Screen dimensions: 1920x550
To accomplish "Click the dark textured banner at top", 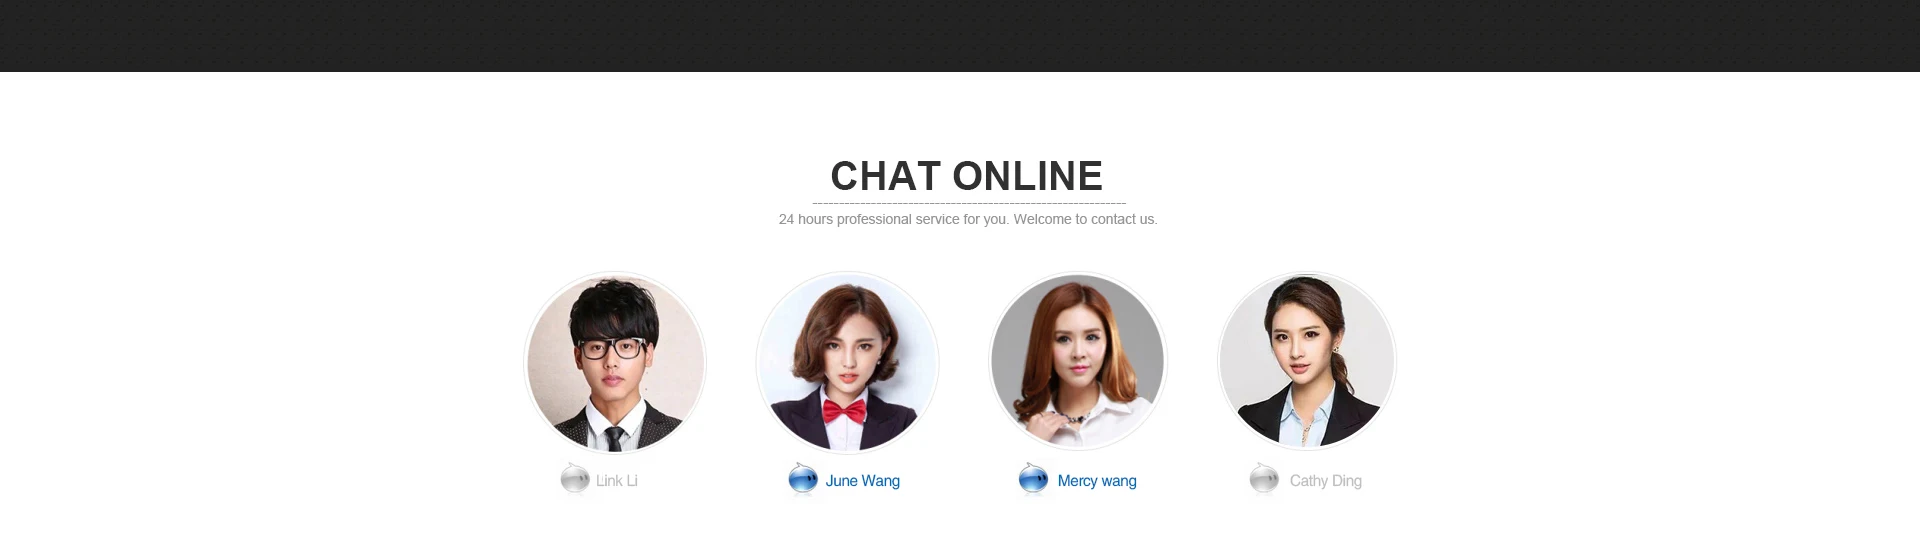I will click(x=960, y=36).
